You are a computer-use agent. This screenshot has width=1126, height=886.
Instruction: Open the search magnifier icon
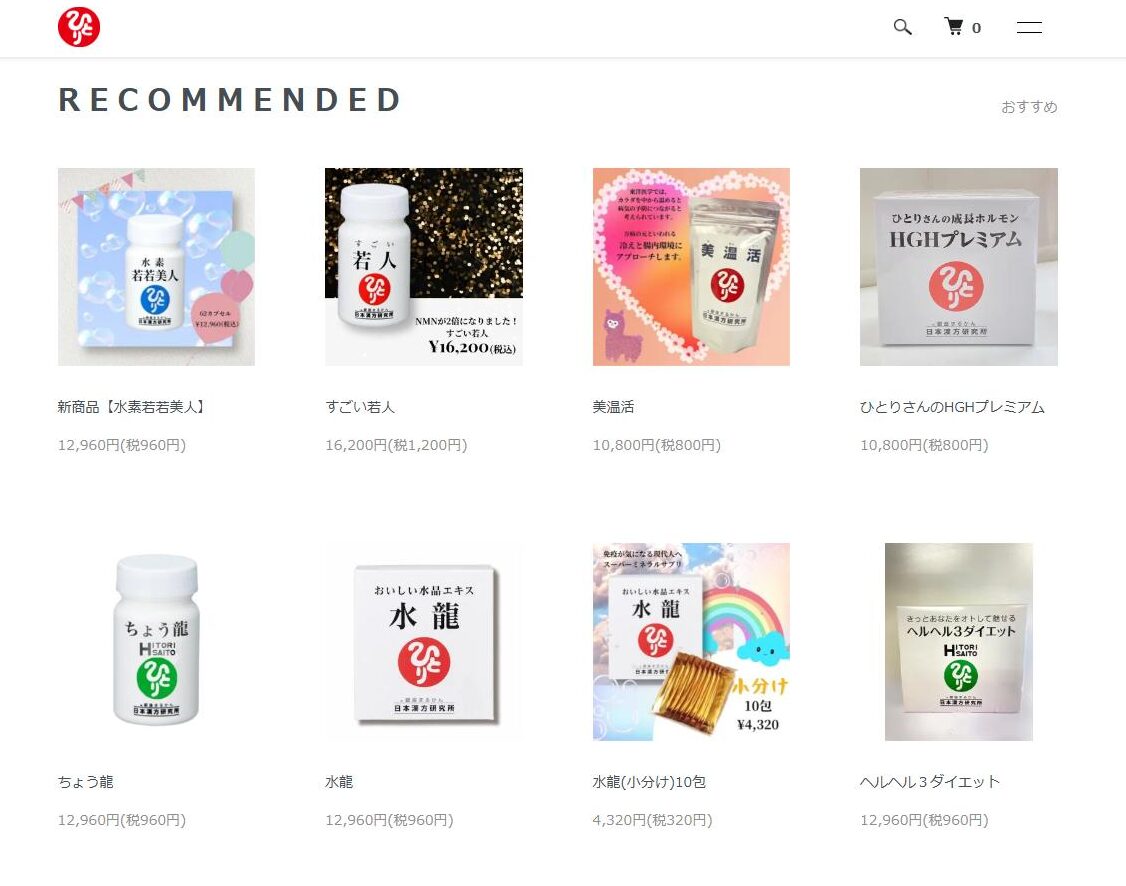(903, 27)
